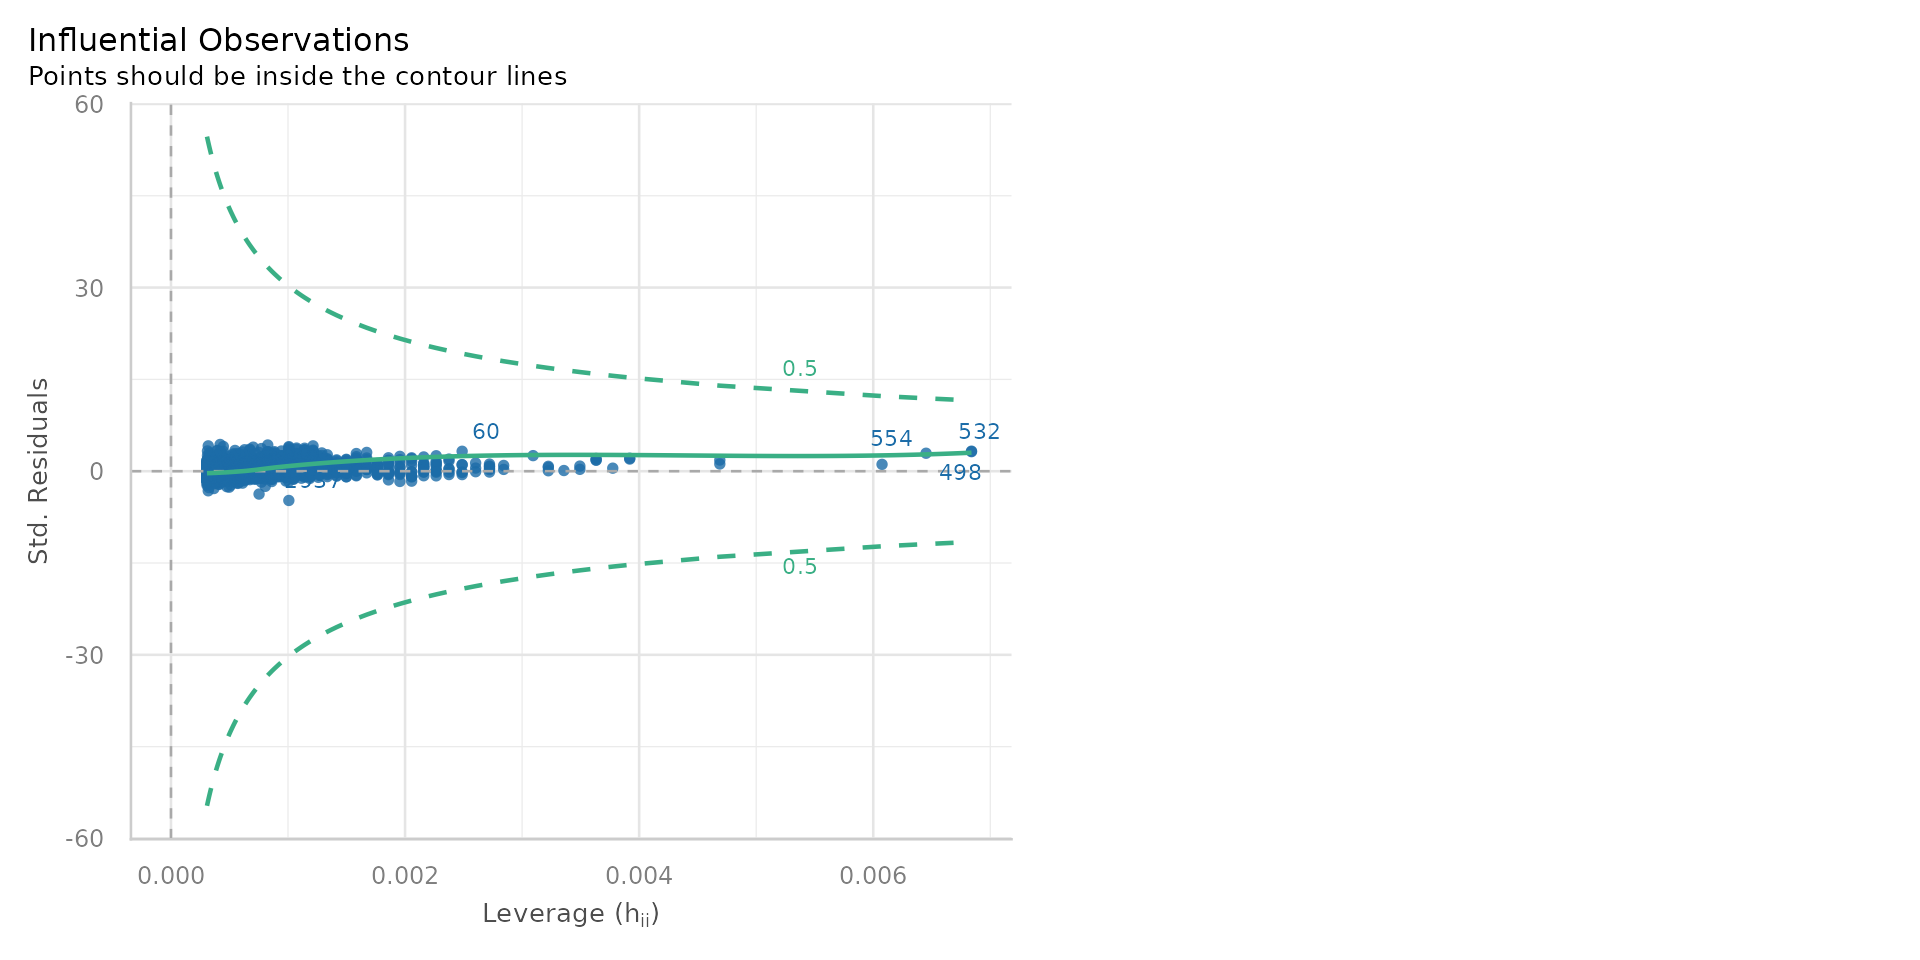The image size is (1920, 960).
Task: Click the 'Std. Residuals' y-axis title
Action: tap(38, 471)
